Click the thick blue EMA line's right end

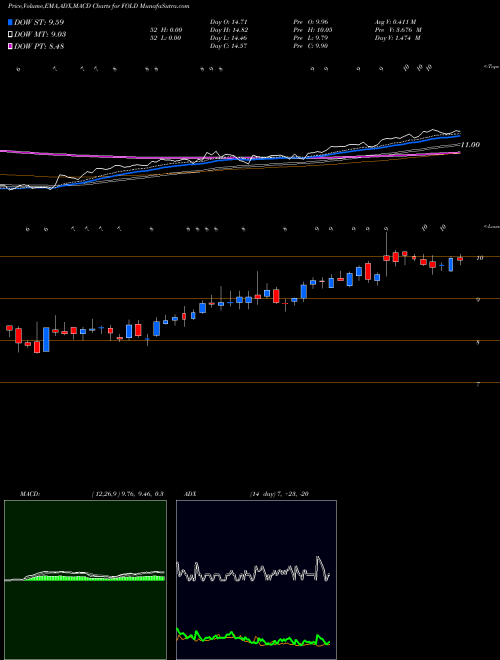click(x=458, y=136)
